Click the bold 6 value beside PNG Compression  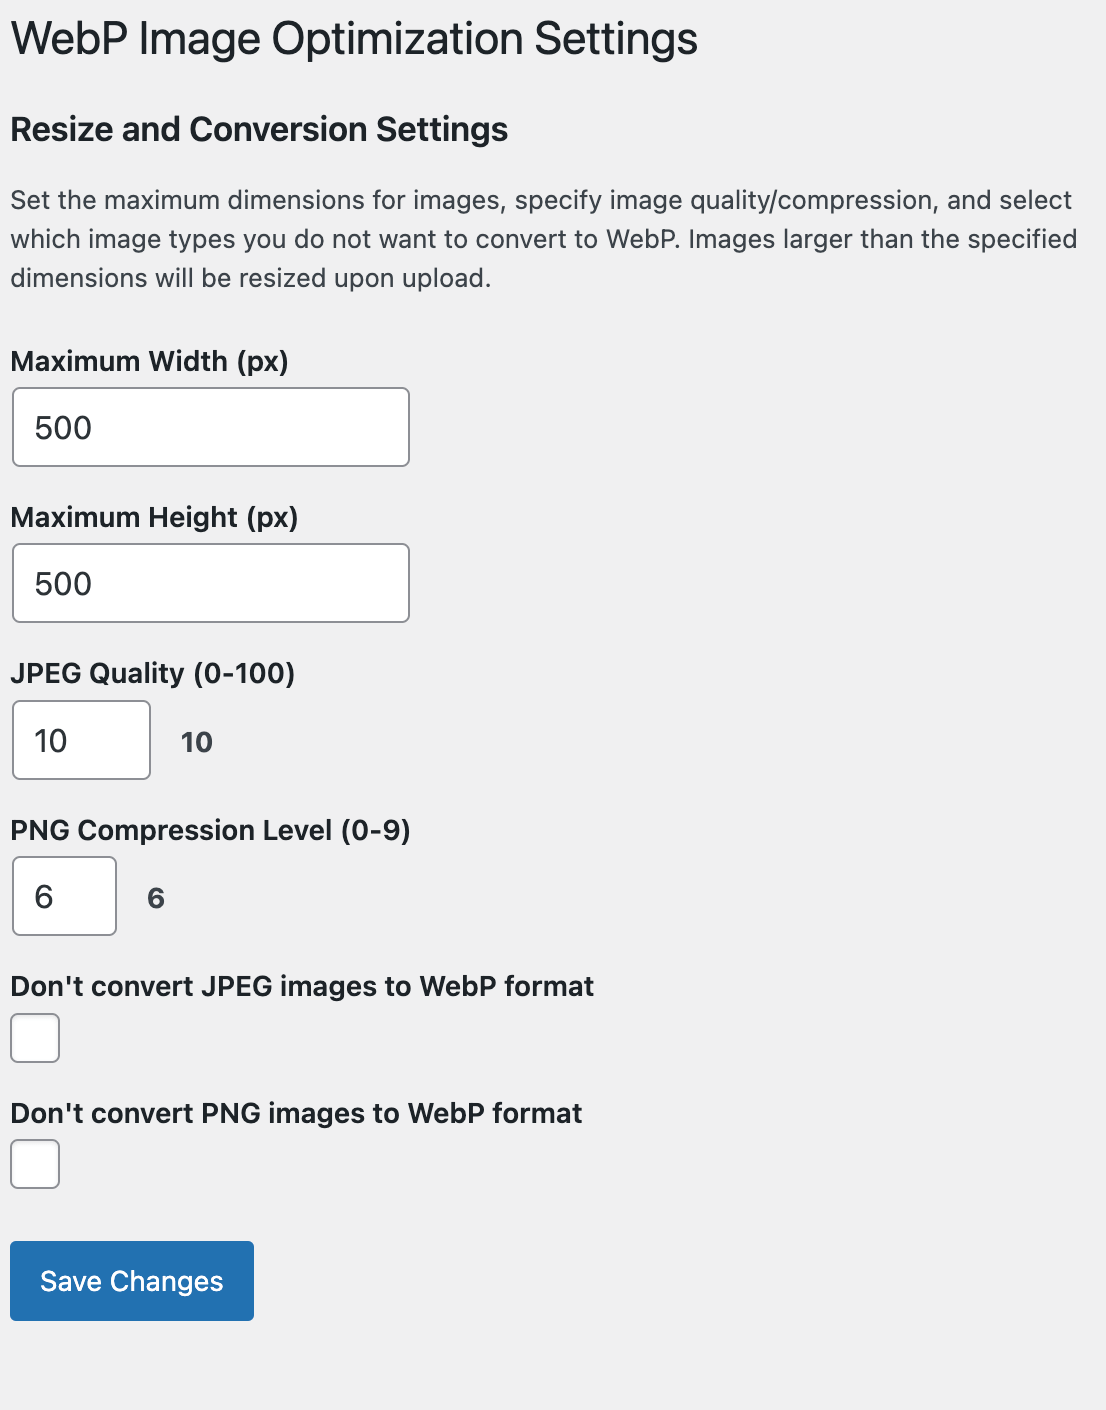click(x=156, y=898)
